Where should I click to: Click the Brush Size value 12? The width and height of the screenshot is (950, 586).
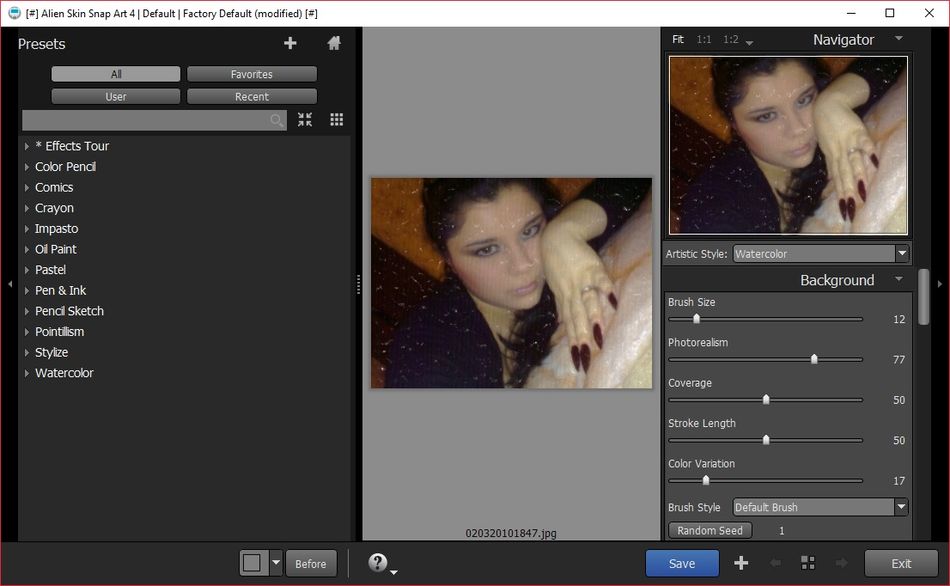899,319
